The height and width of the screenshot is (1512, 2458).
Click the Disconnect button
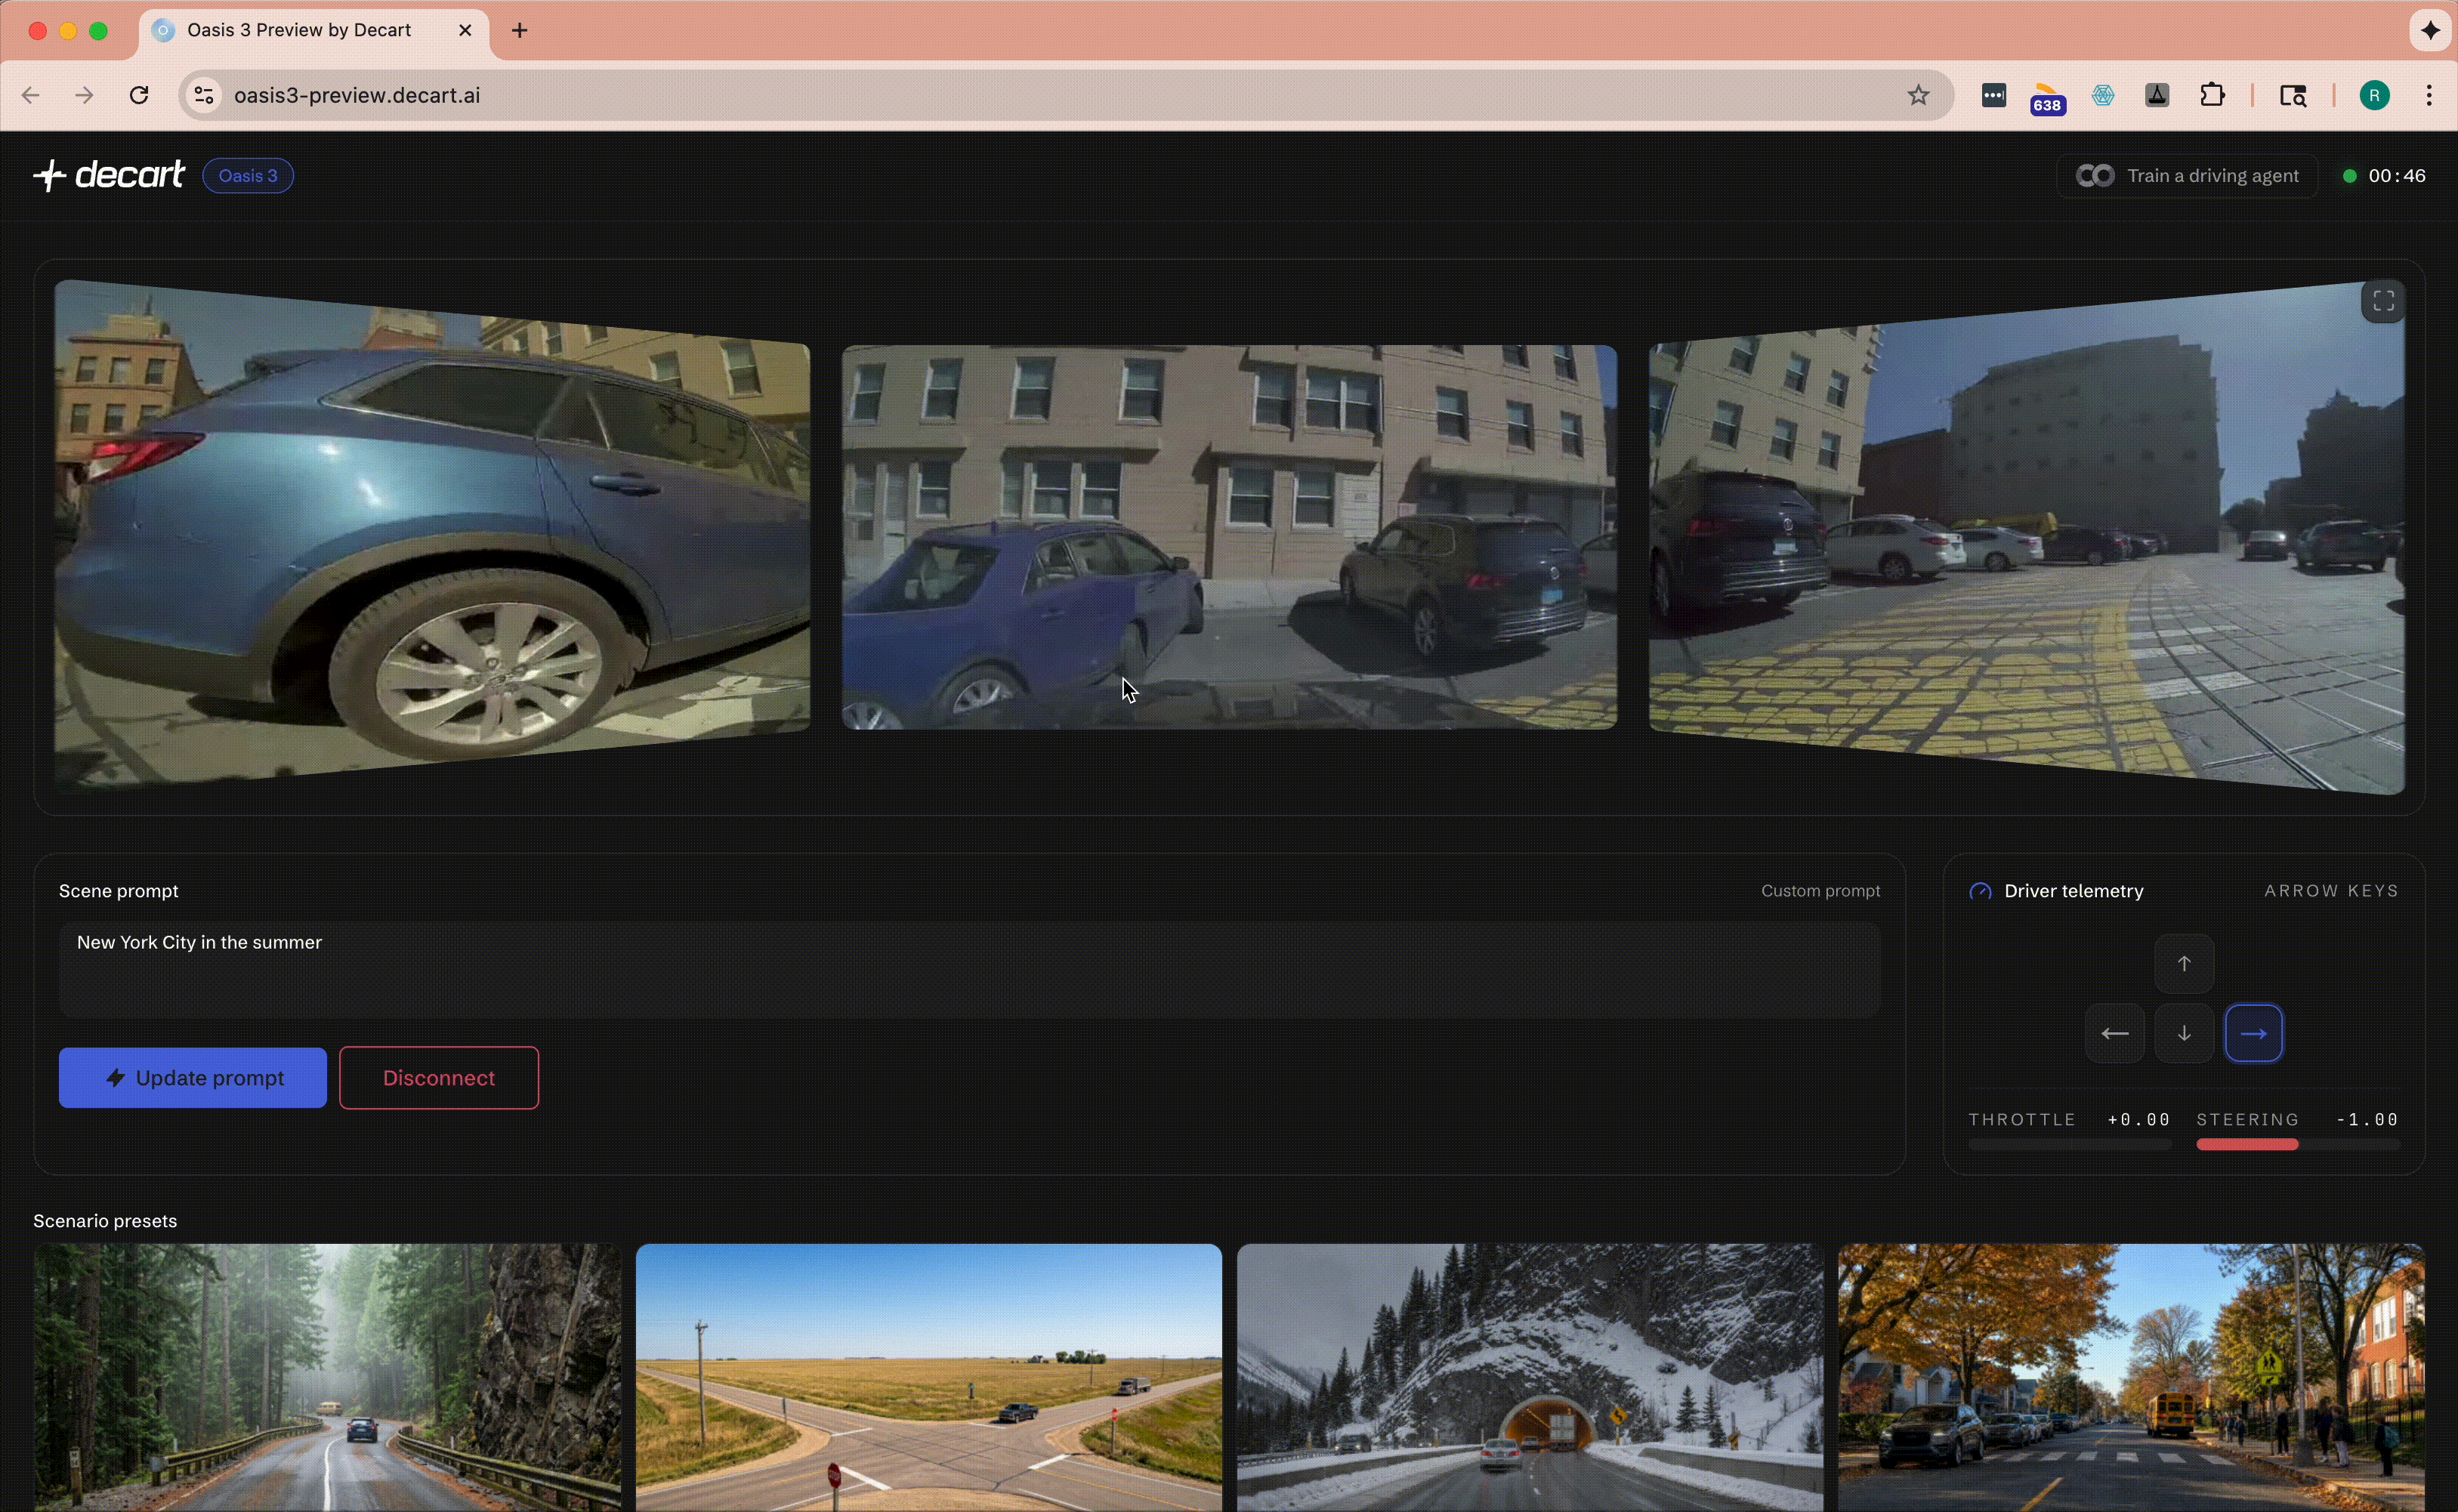439,1078
